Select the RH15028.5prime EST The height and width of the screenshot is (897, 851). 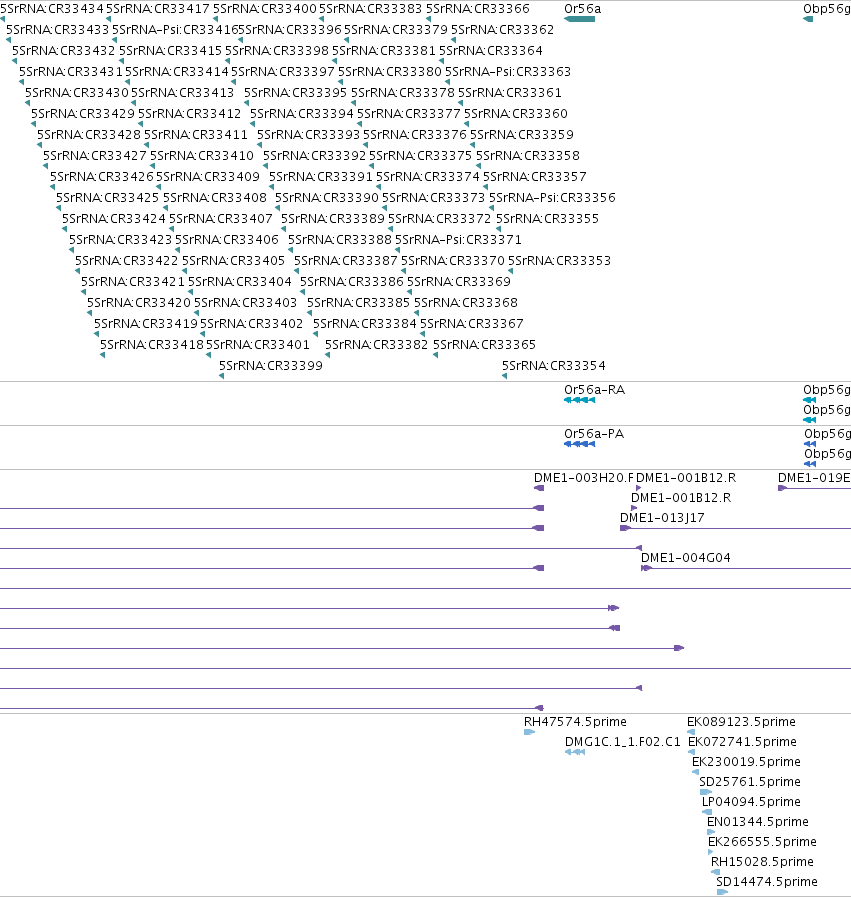pyautogui.click(x=762, y=862)
